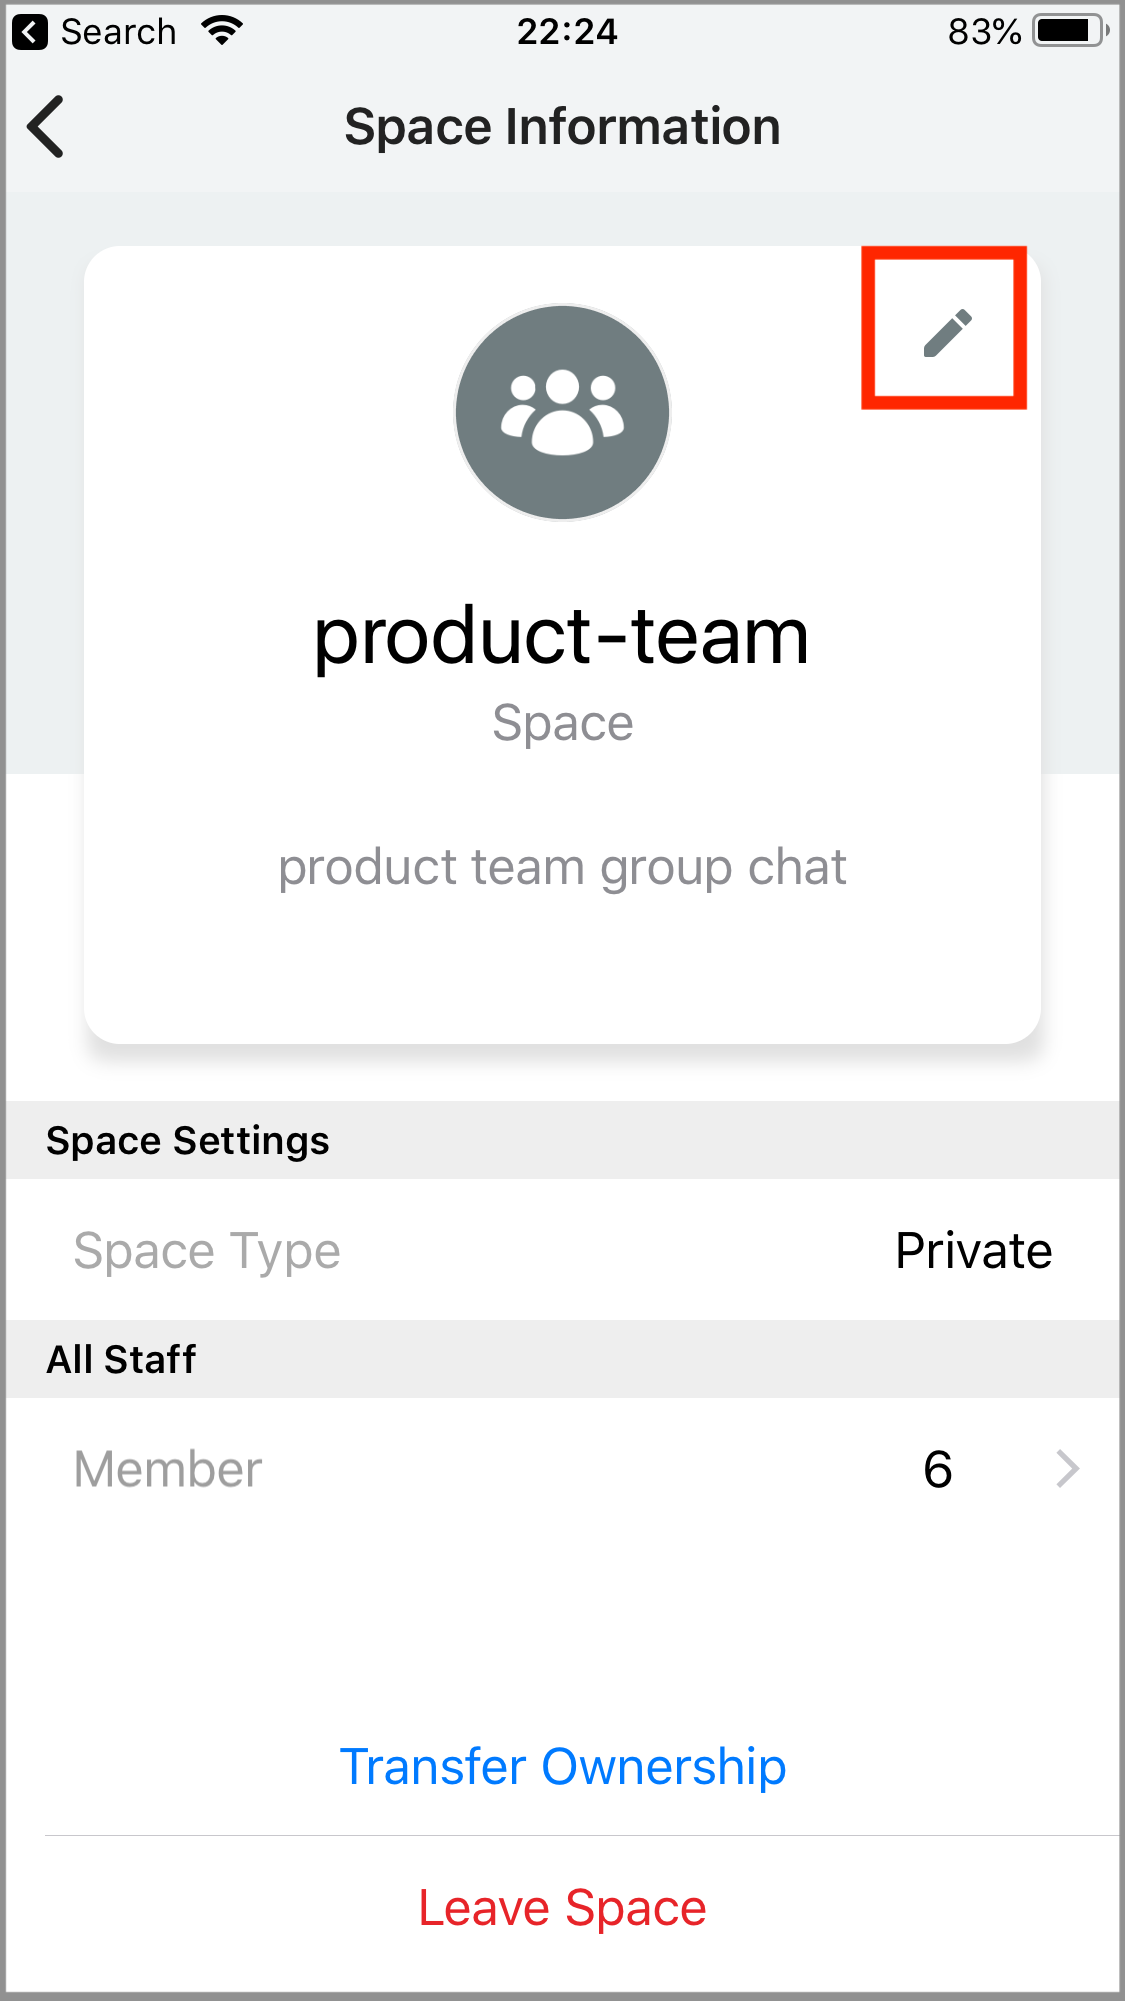Select the Private space type value
This screenshot has height=2001, width=1125.
tap(973, 1251)
